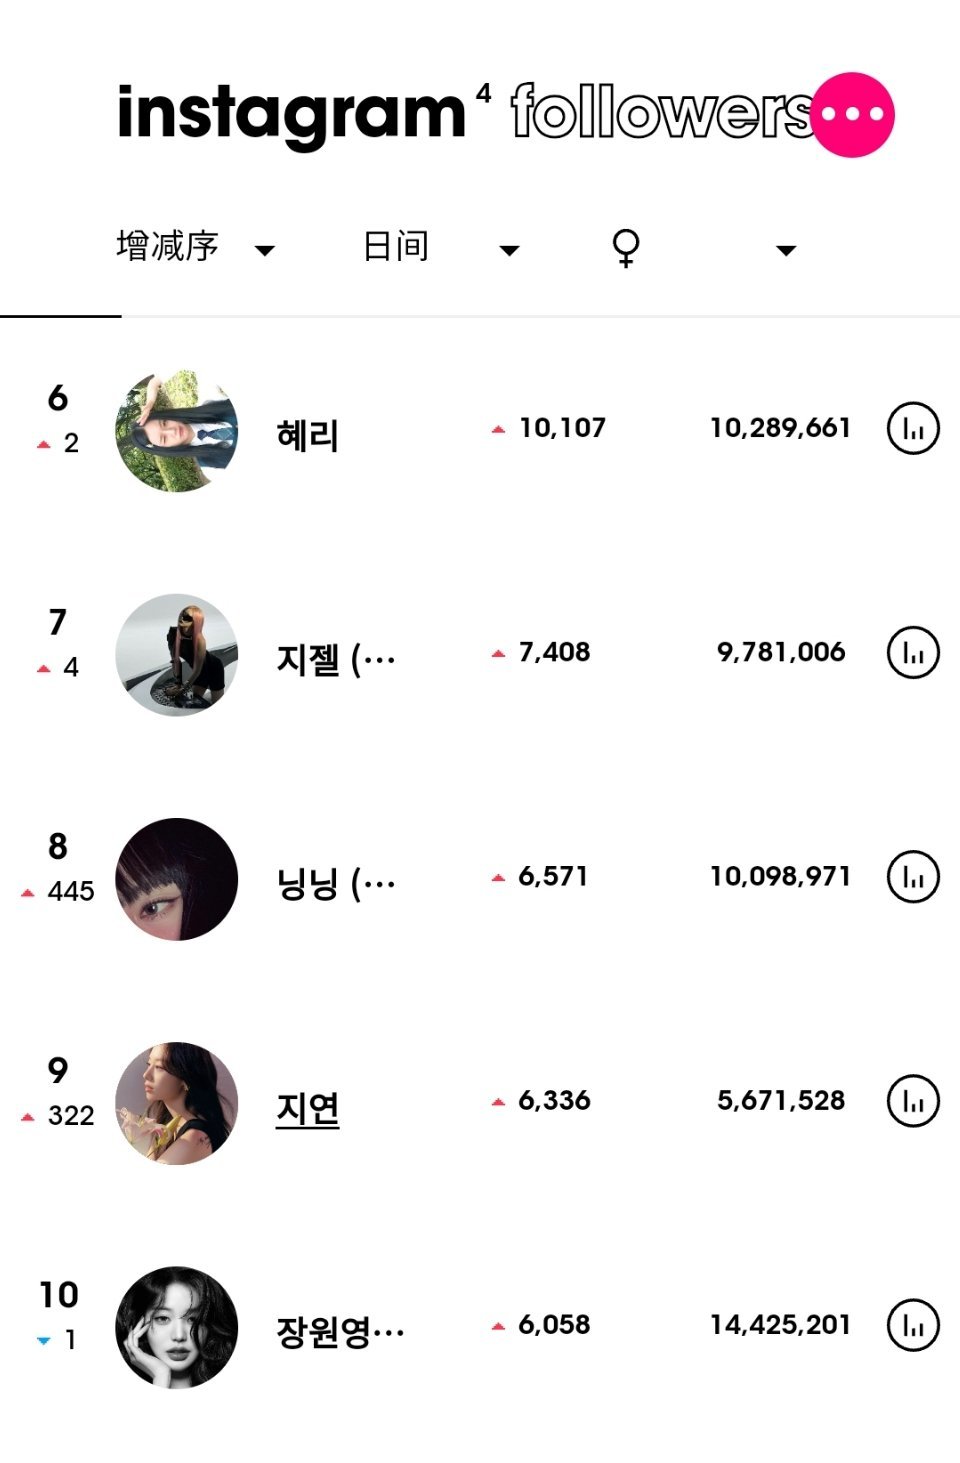Open chart icon for 혜리 row
The height and width of the screenshot is (1463, 960).
coord(913,428)
